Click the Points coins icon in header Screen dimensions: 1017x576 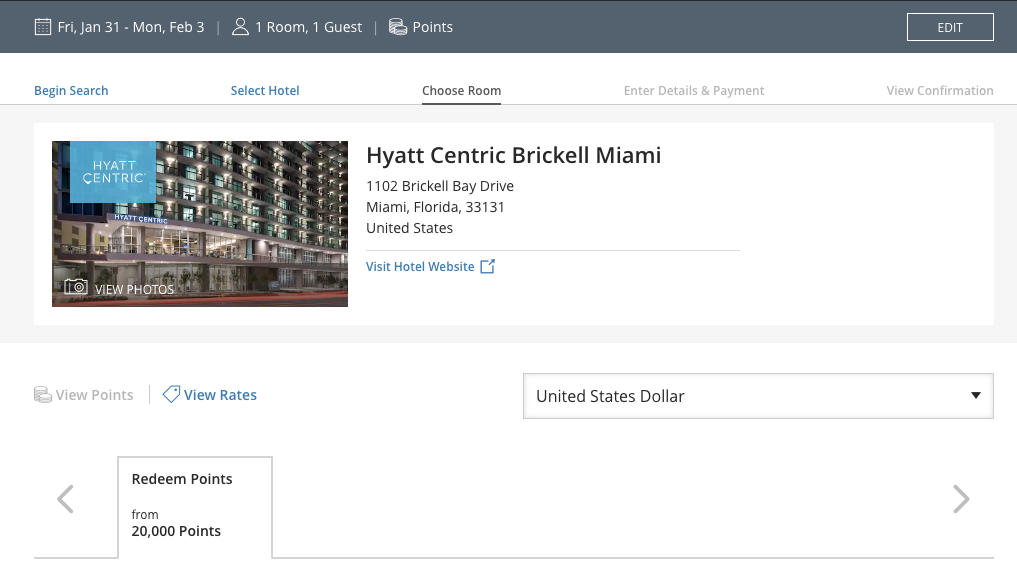[397, 27]
